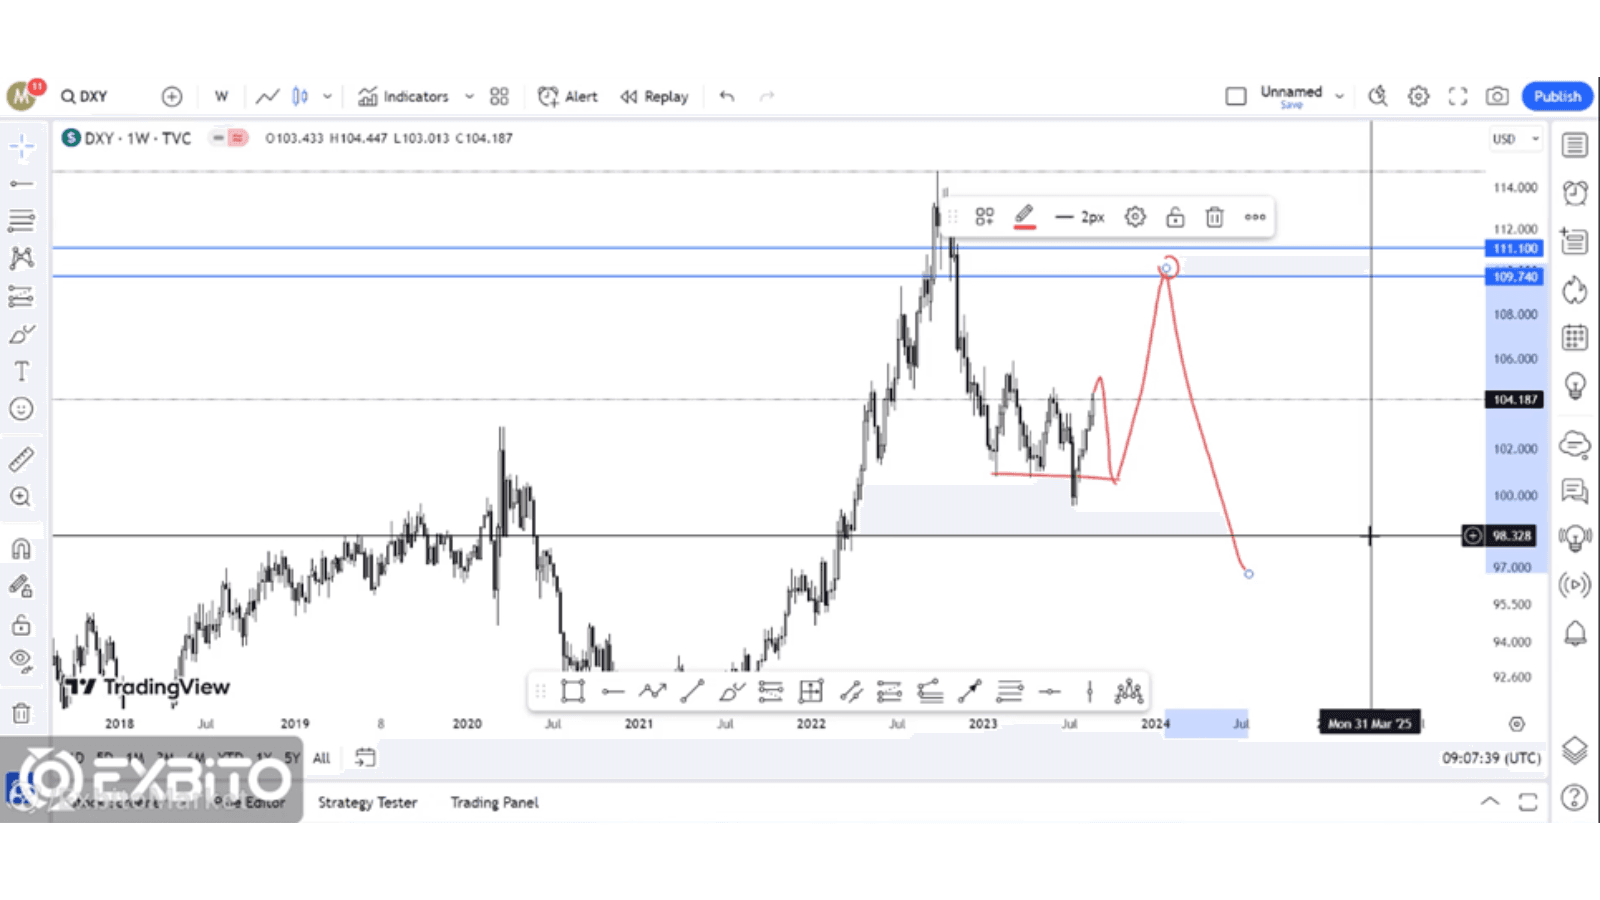1600x900 pixels.
Task: Open the notifications bell panel
Action: point(1575,633)
